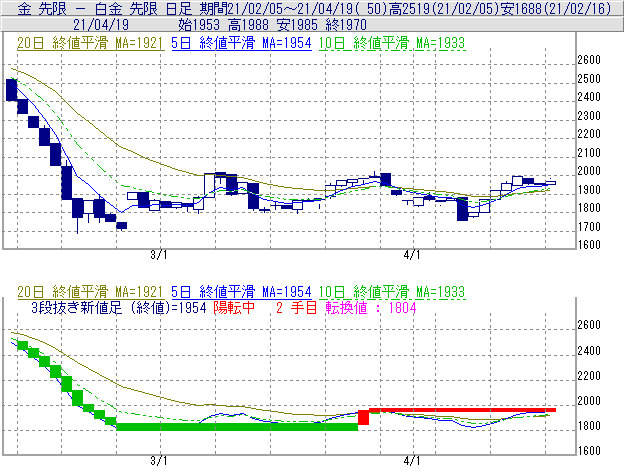
Task: Click the 20日 終値平滑 MA=1921 legend in upper chart
Action: 90,43
